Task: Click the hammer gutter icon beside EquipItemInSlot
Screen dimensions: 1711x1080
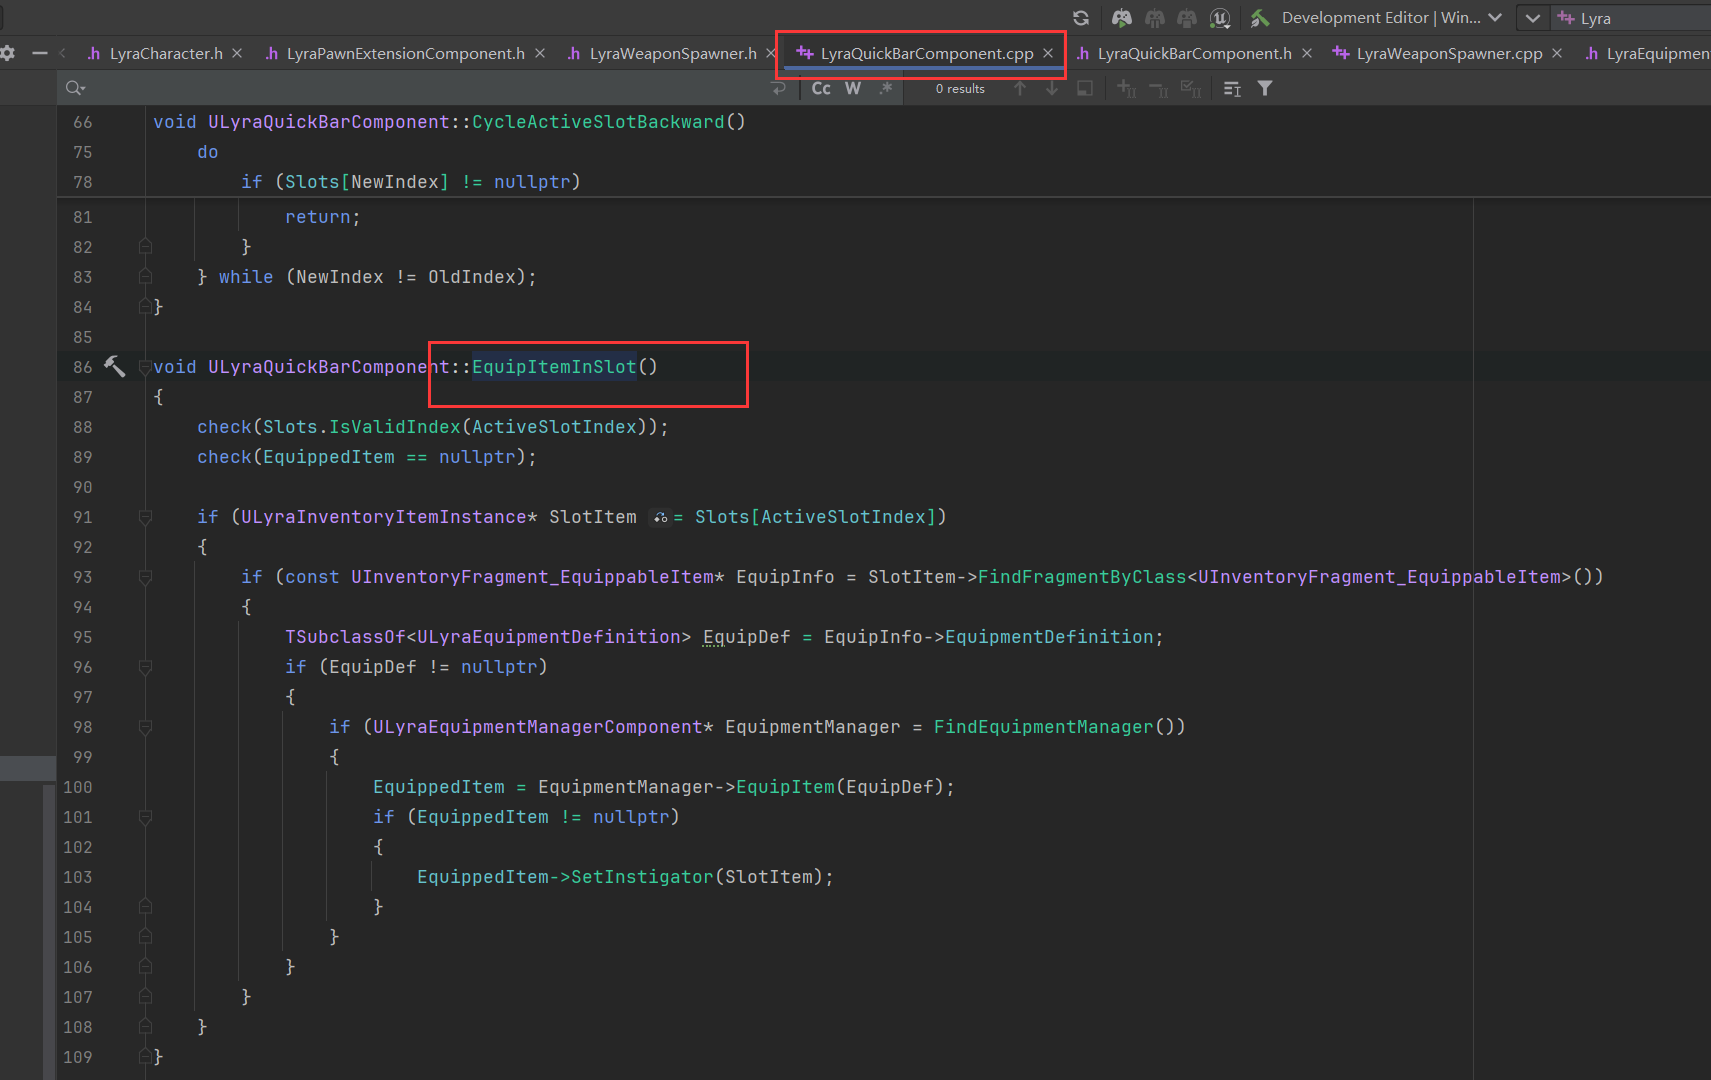Action: [115, 367]
